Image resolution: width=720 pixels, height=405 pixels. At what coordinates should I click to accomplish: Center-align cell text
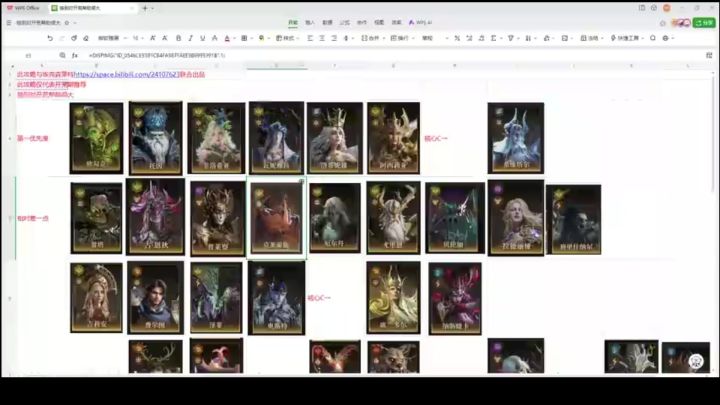point(322,38)
